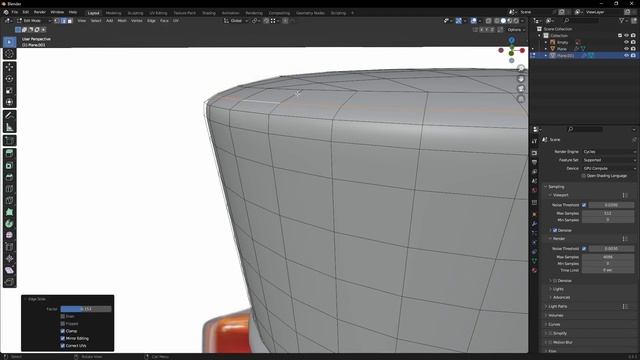Select the Spin tool
The width and height of the screenshot is (640, 360).
(9, 223)
